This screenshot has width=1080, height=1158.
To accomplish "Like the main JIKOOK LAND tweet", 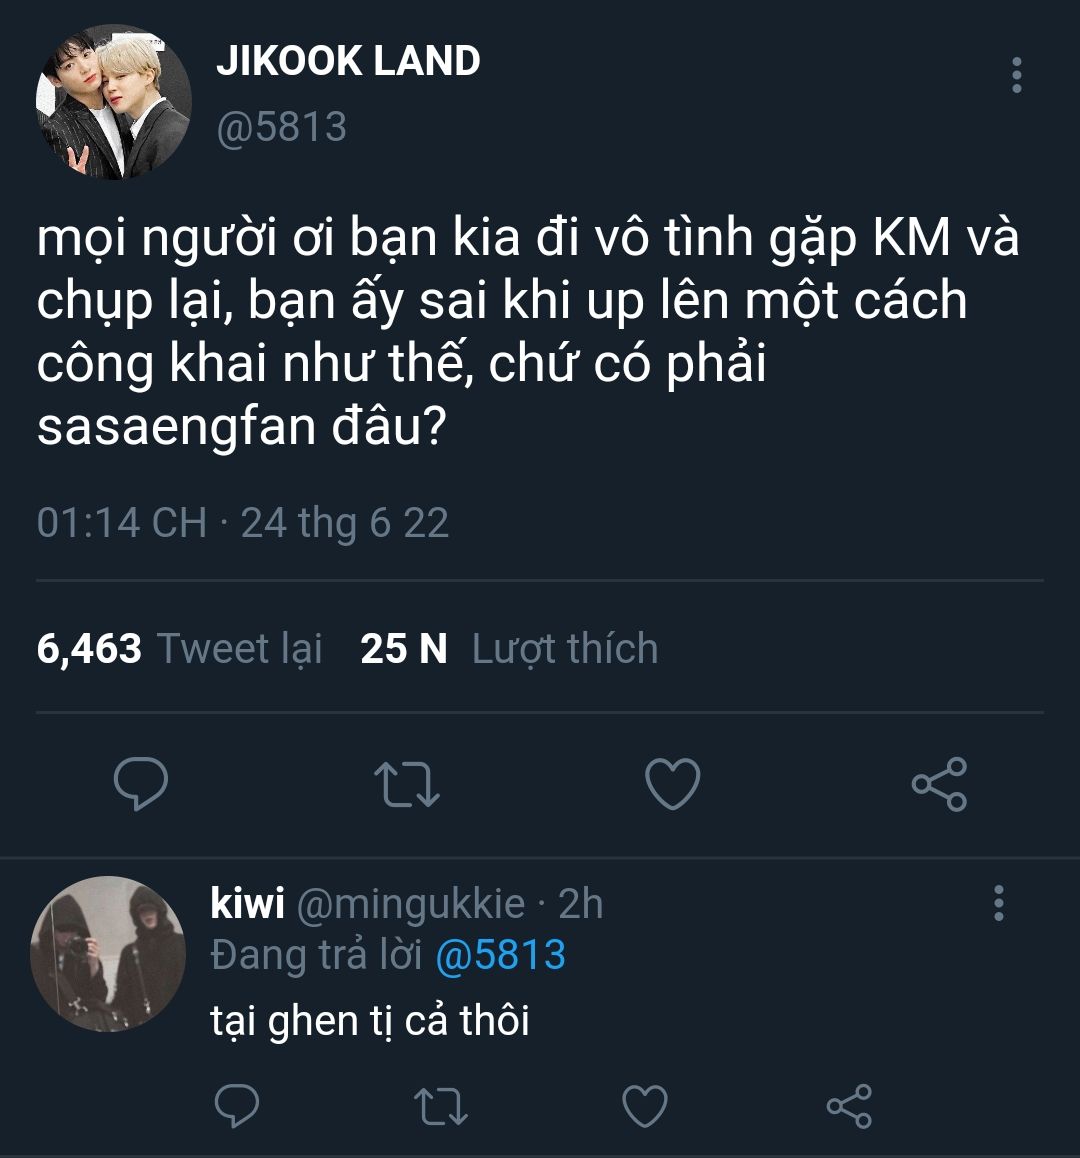I will click(672, 783).
